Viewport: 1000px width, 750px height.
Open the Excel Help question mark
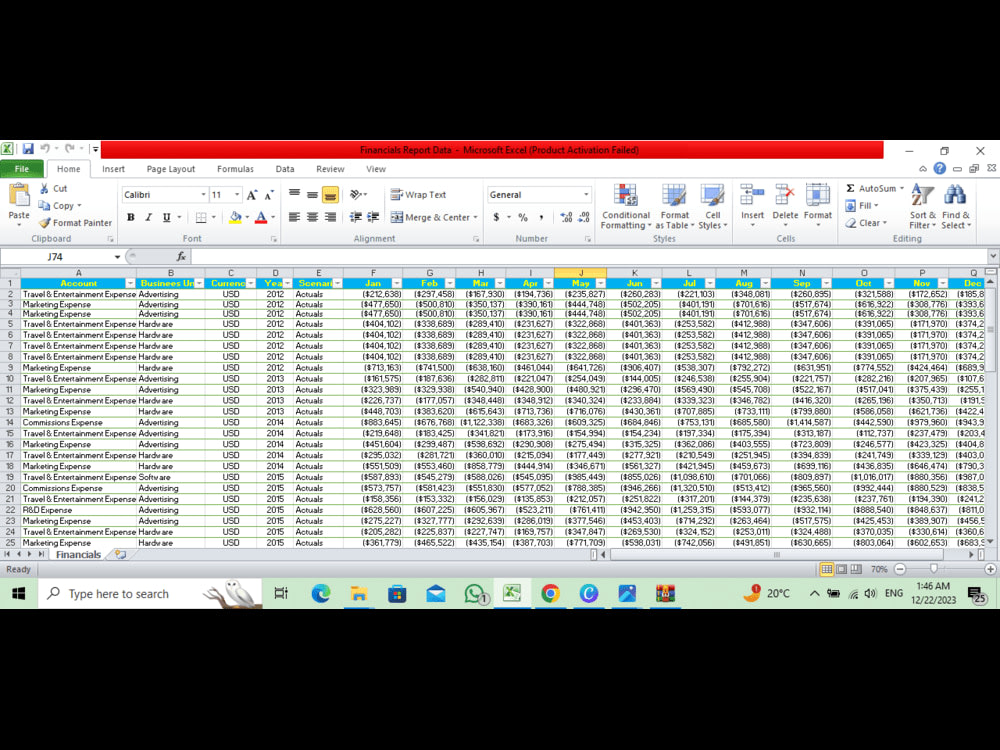click(x=939, y=168)
